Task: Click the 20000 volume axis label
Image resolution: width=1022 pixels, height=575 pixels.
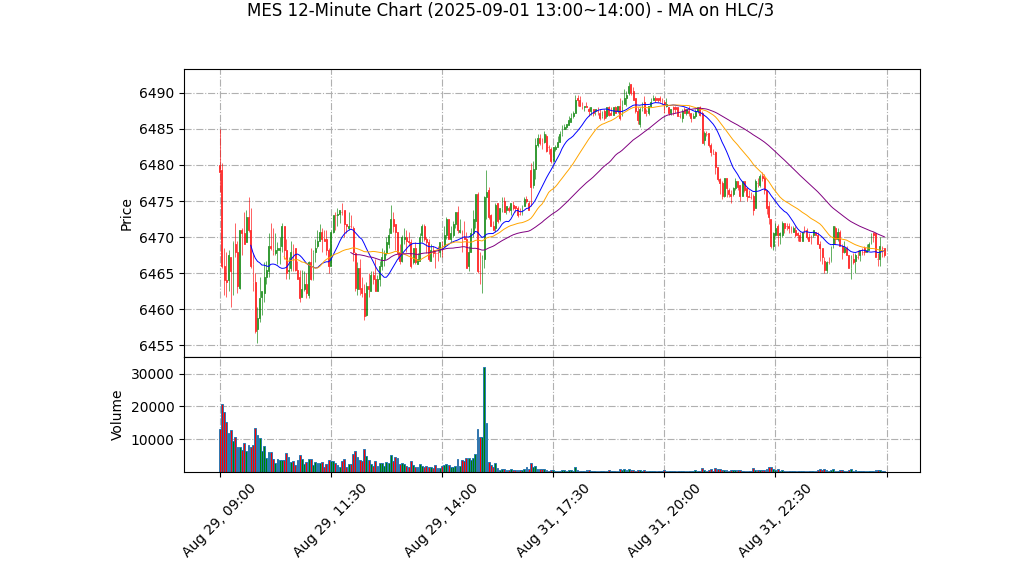Action: [153, 407]
